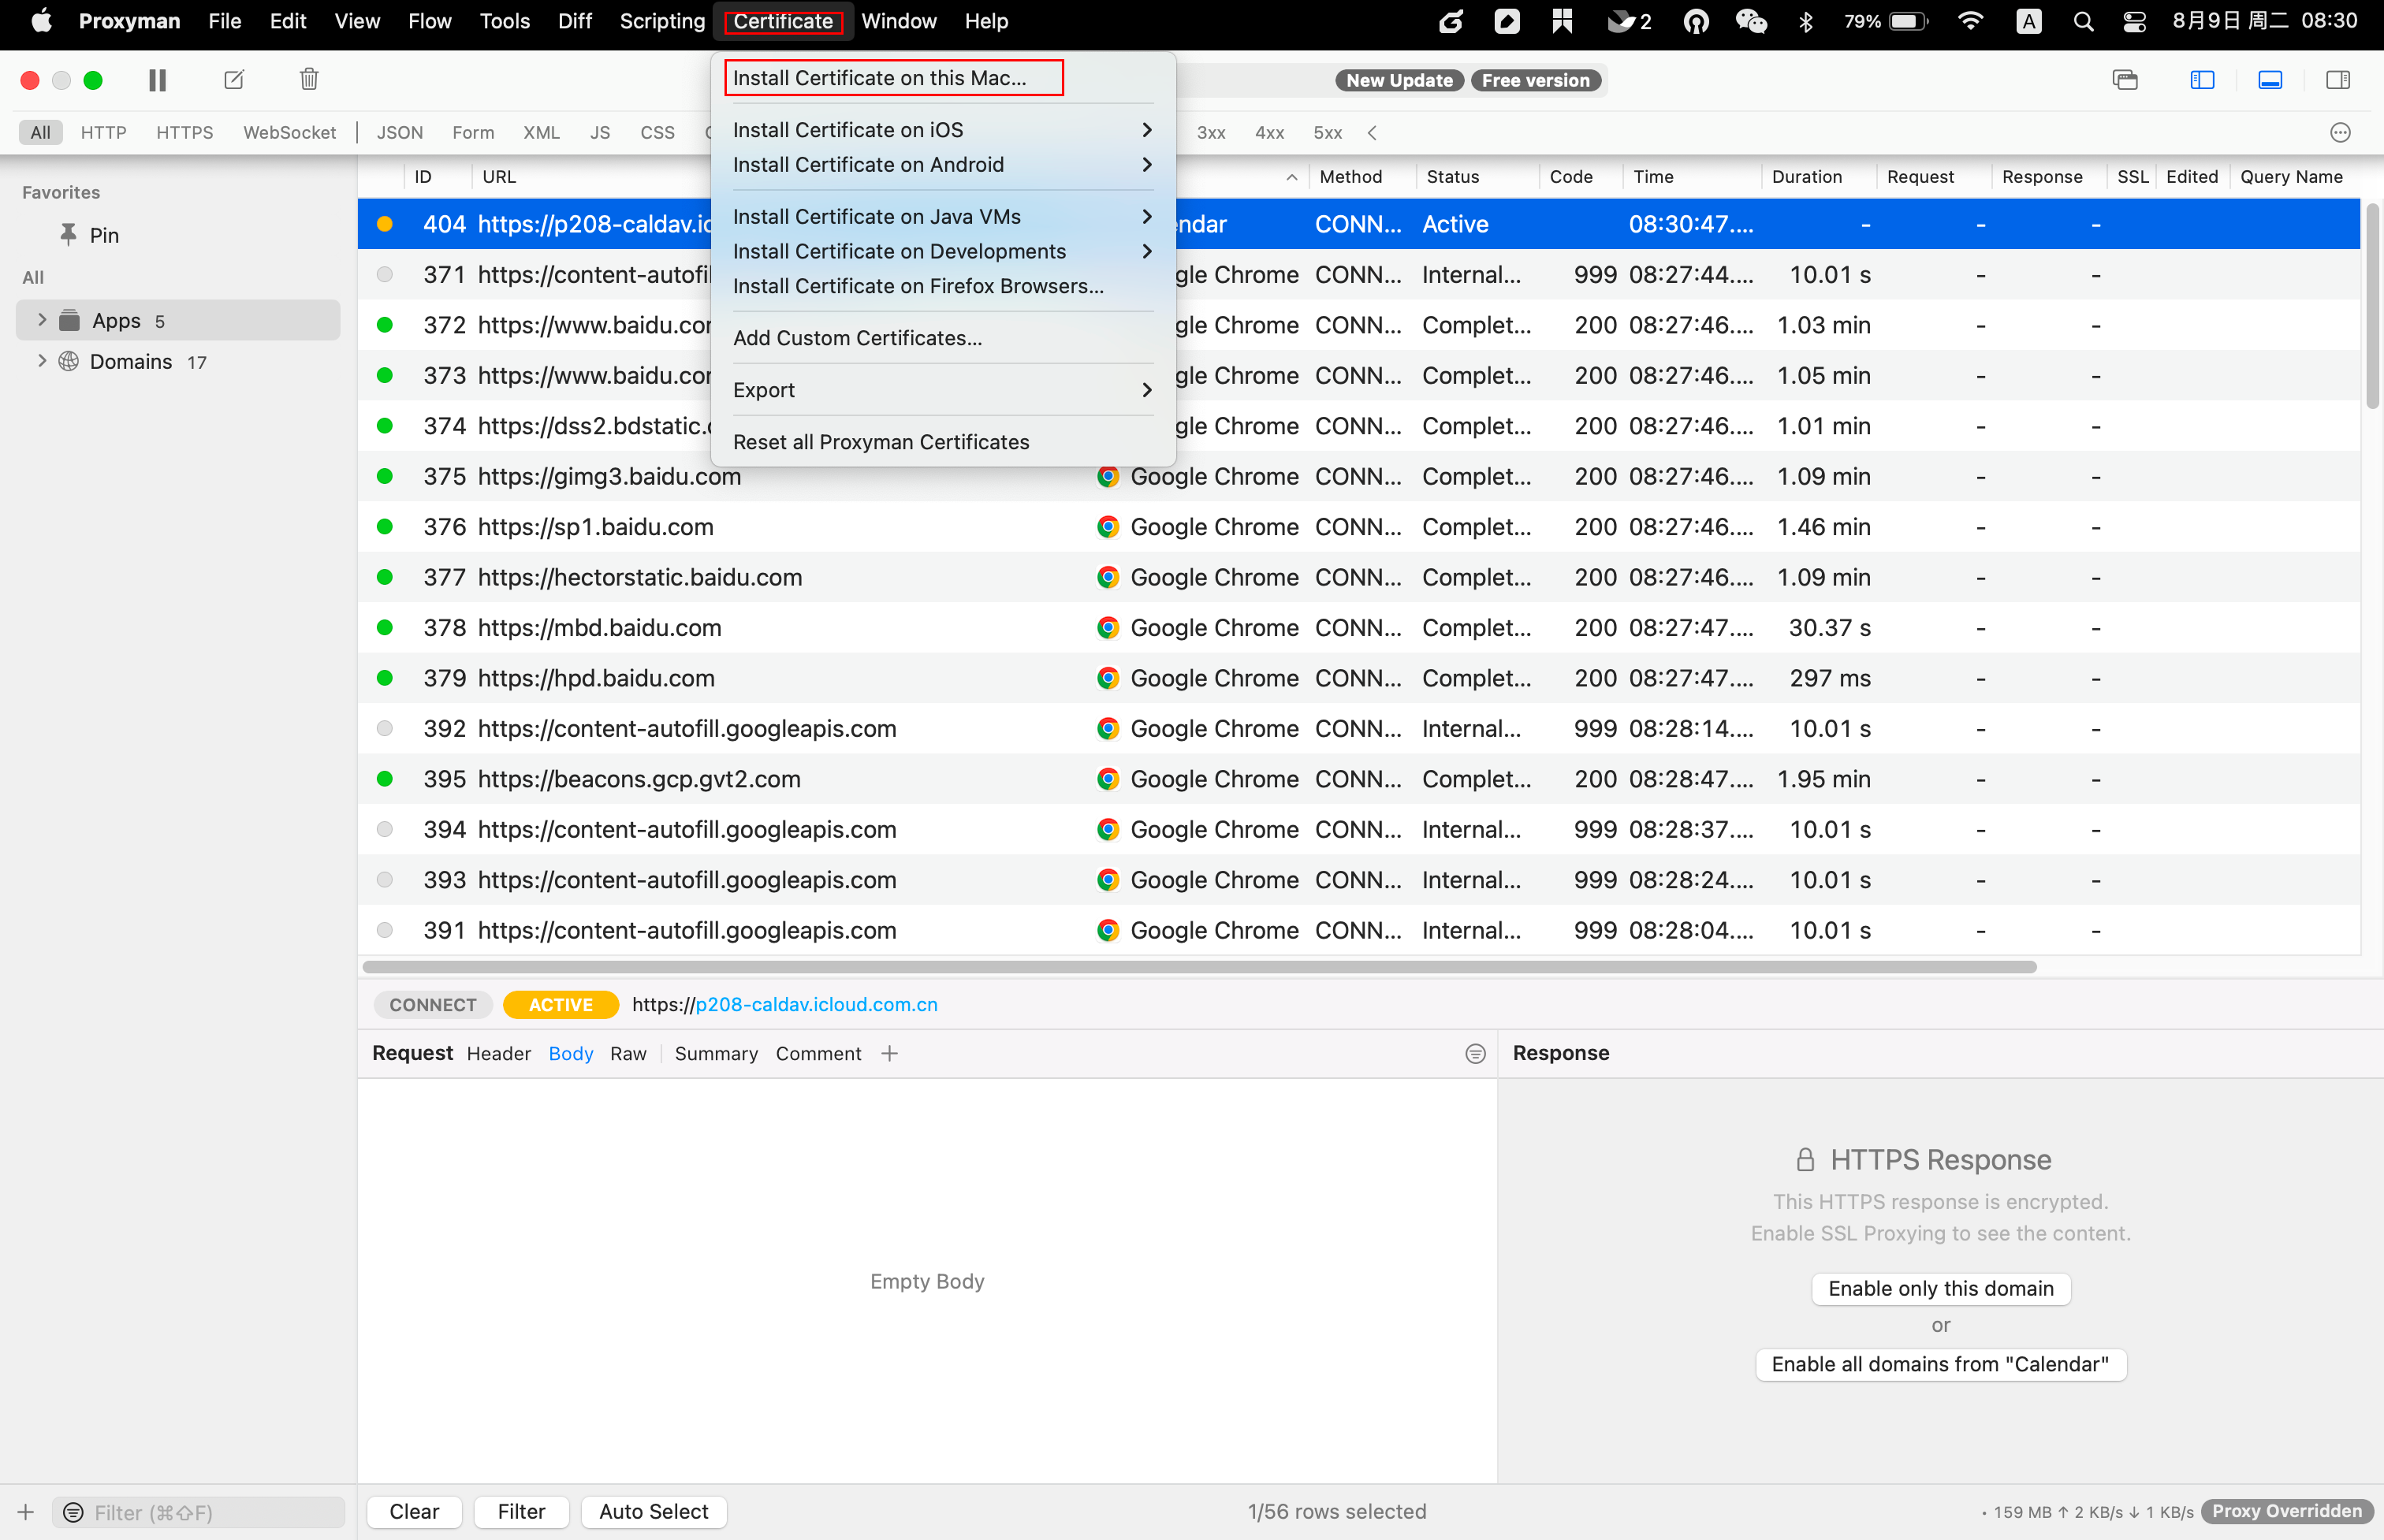The image size is (2384, 1540).
Task: Switch to request Raw tab
Action: [628, 1053]
